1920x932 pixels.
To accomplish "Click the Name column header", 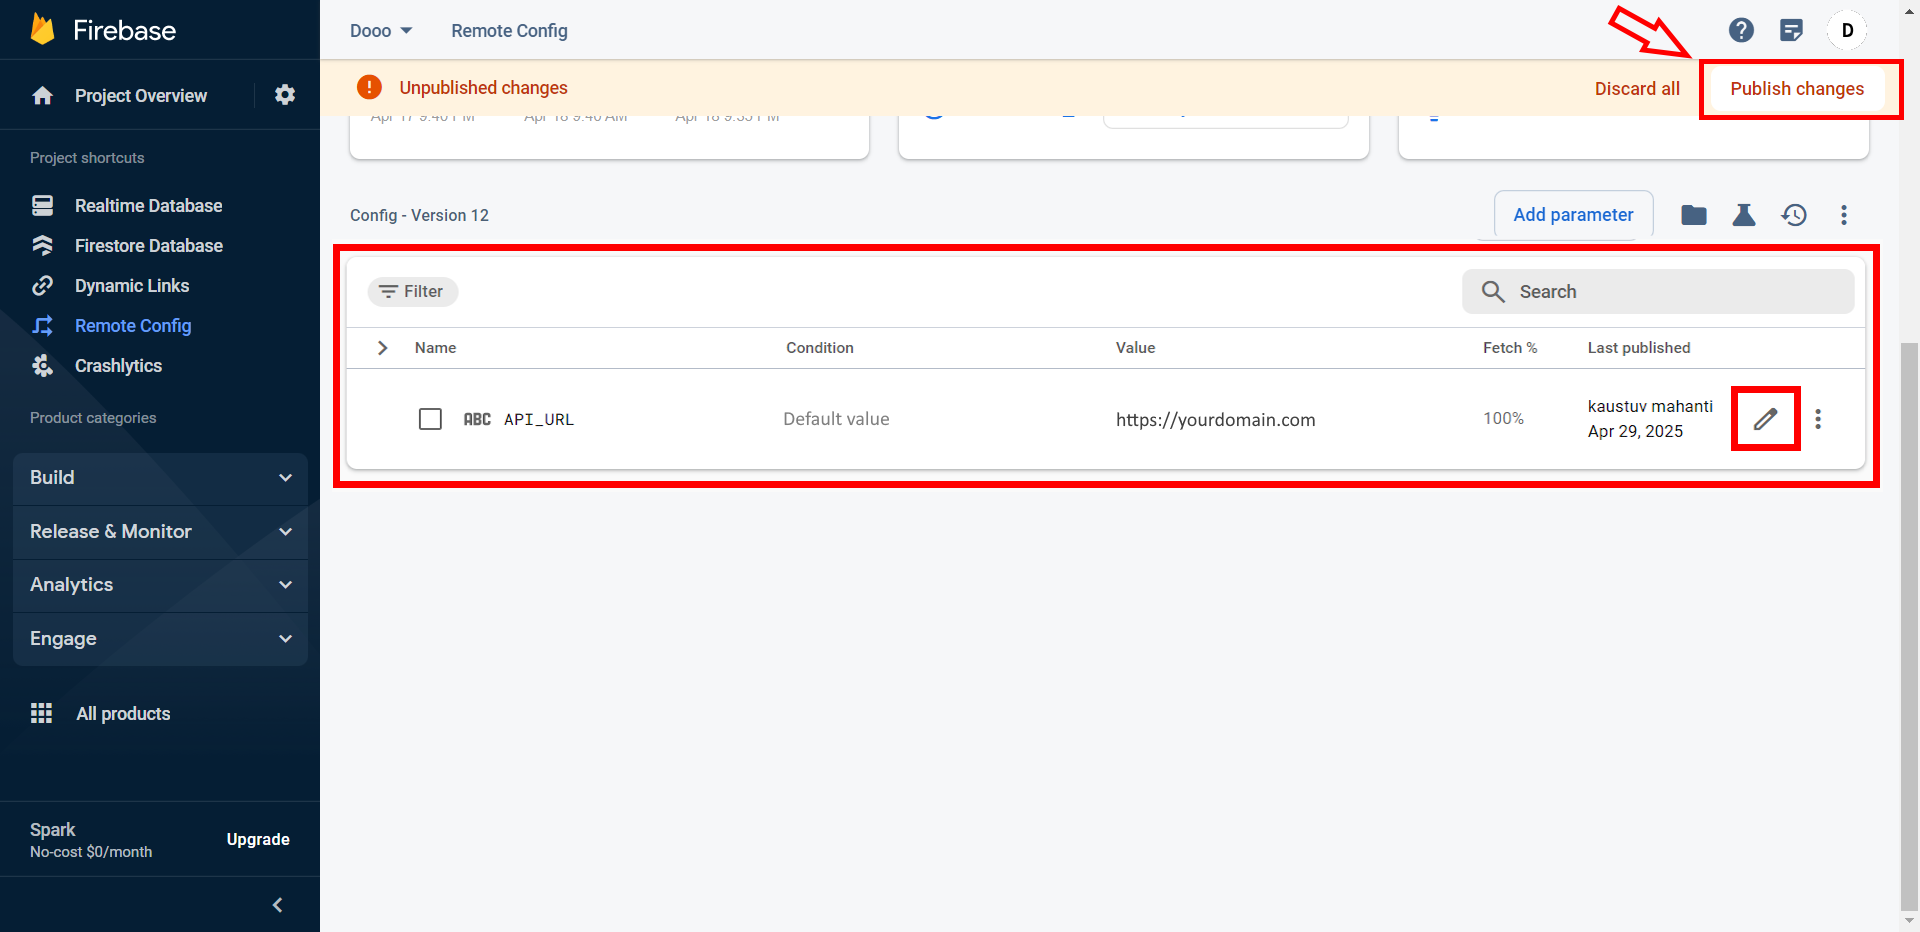I will [435, 348].
